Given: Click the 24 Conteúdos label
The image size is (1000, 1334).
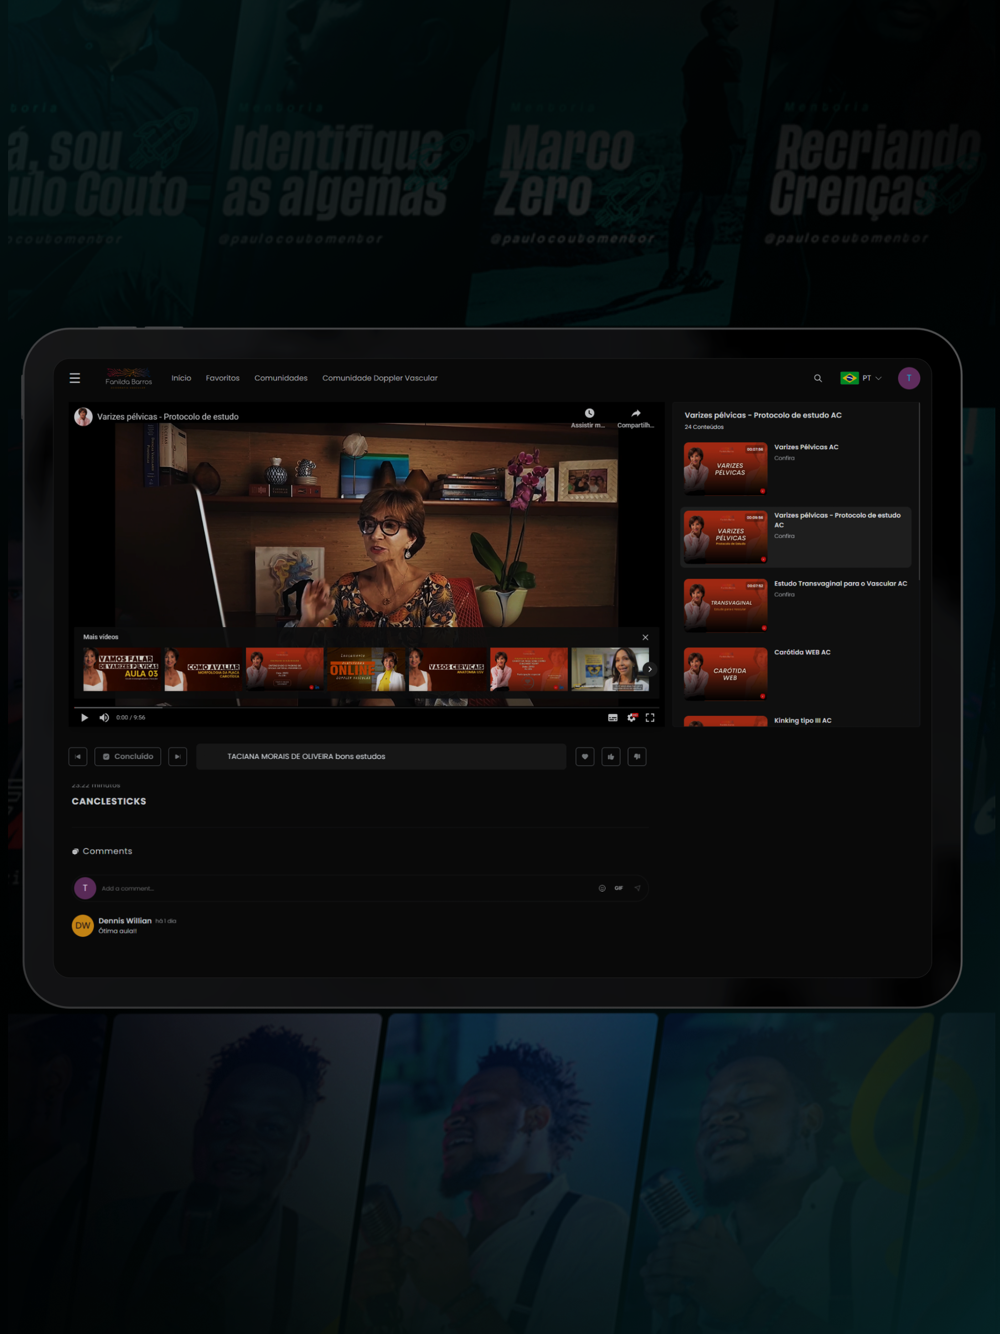Looking at the screenshot, I should (704, 427).
